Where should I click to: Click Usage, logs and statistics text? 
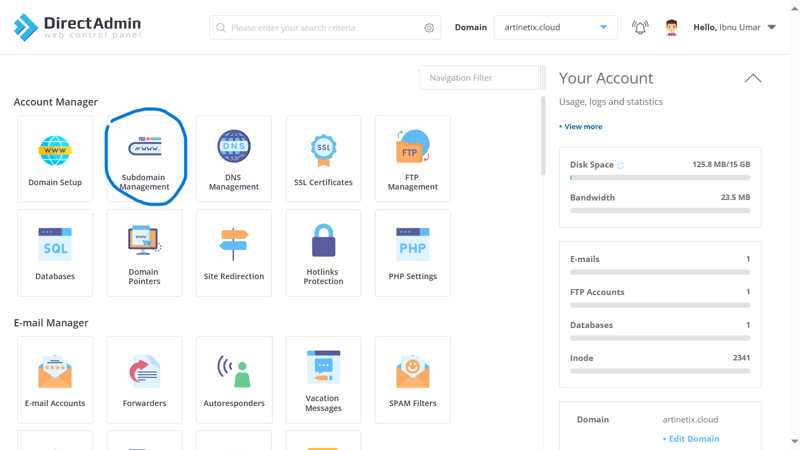click(x=611, y=102)
